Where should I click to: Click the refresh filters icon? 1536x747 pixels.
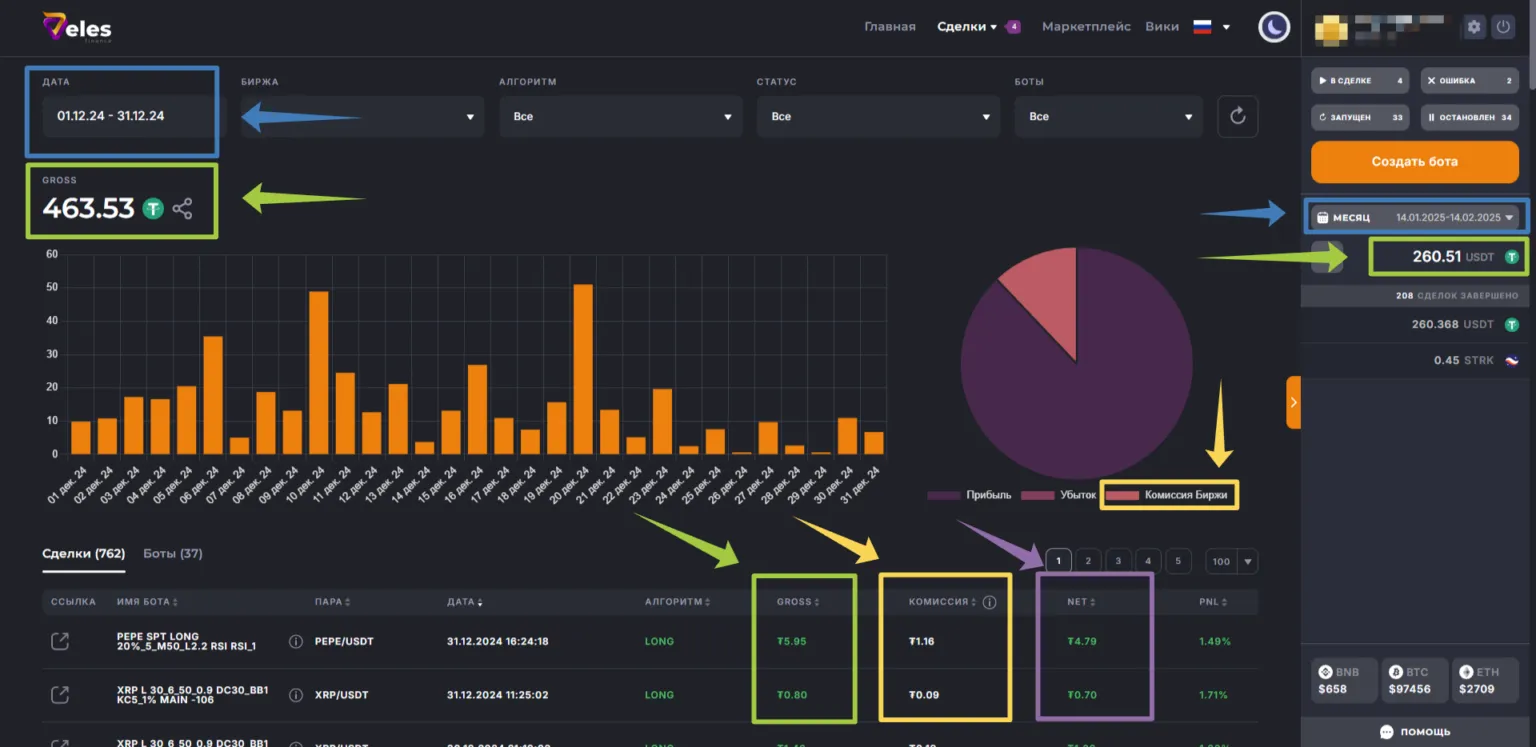[1237, 116]
